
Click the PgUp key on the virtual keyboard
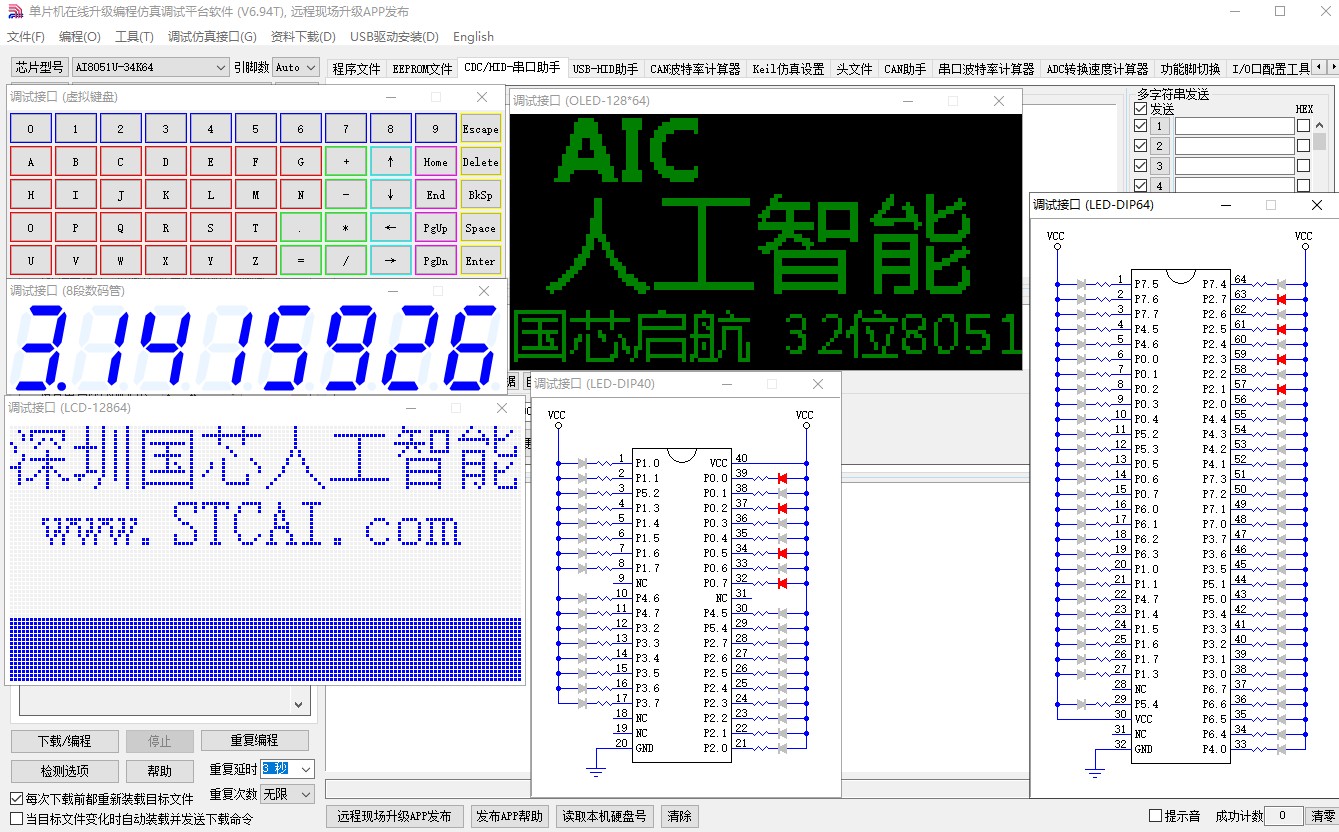pyautogui.click(x=435, y=228)
